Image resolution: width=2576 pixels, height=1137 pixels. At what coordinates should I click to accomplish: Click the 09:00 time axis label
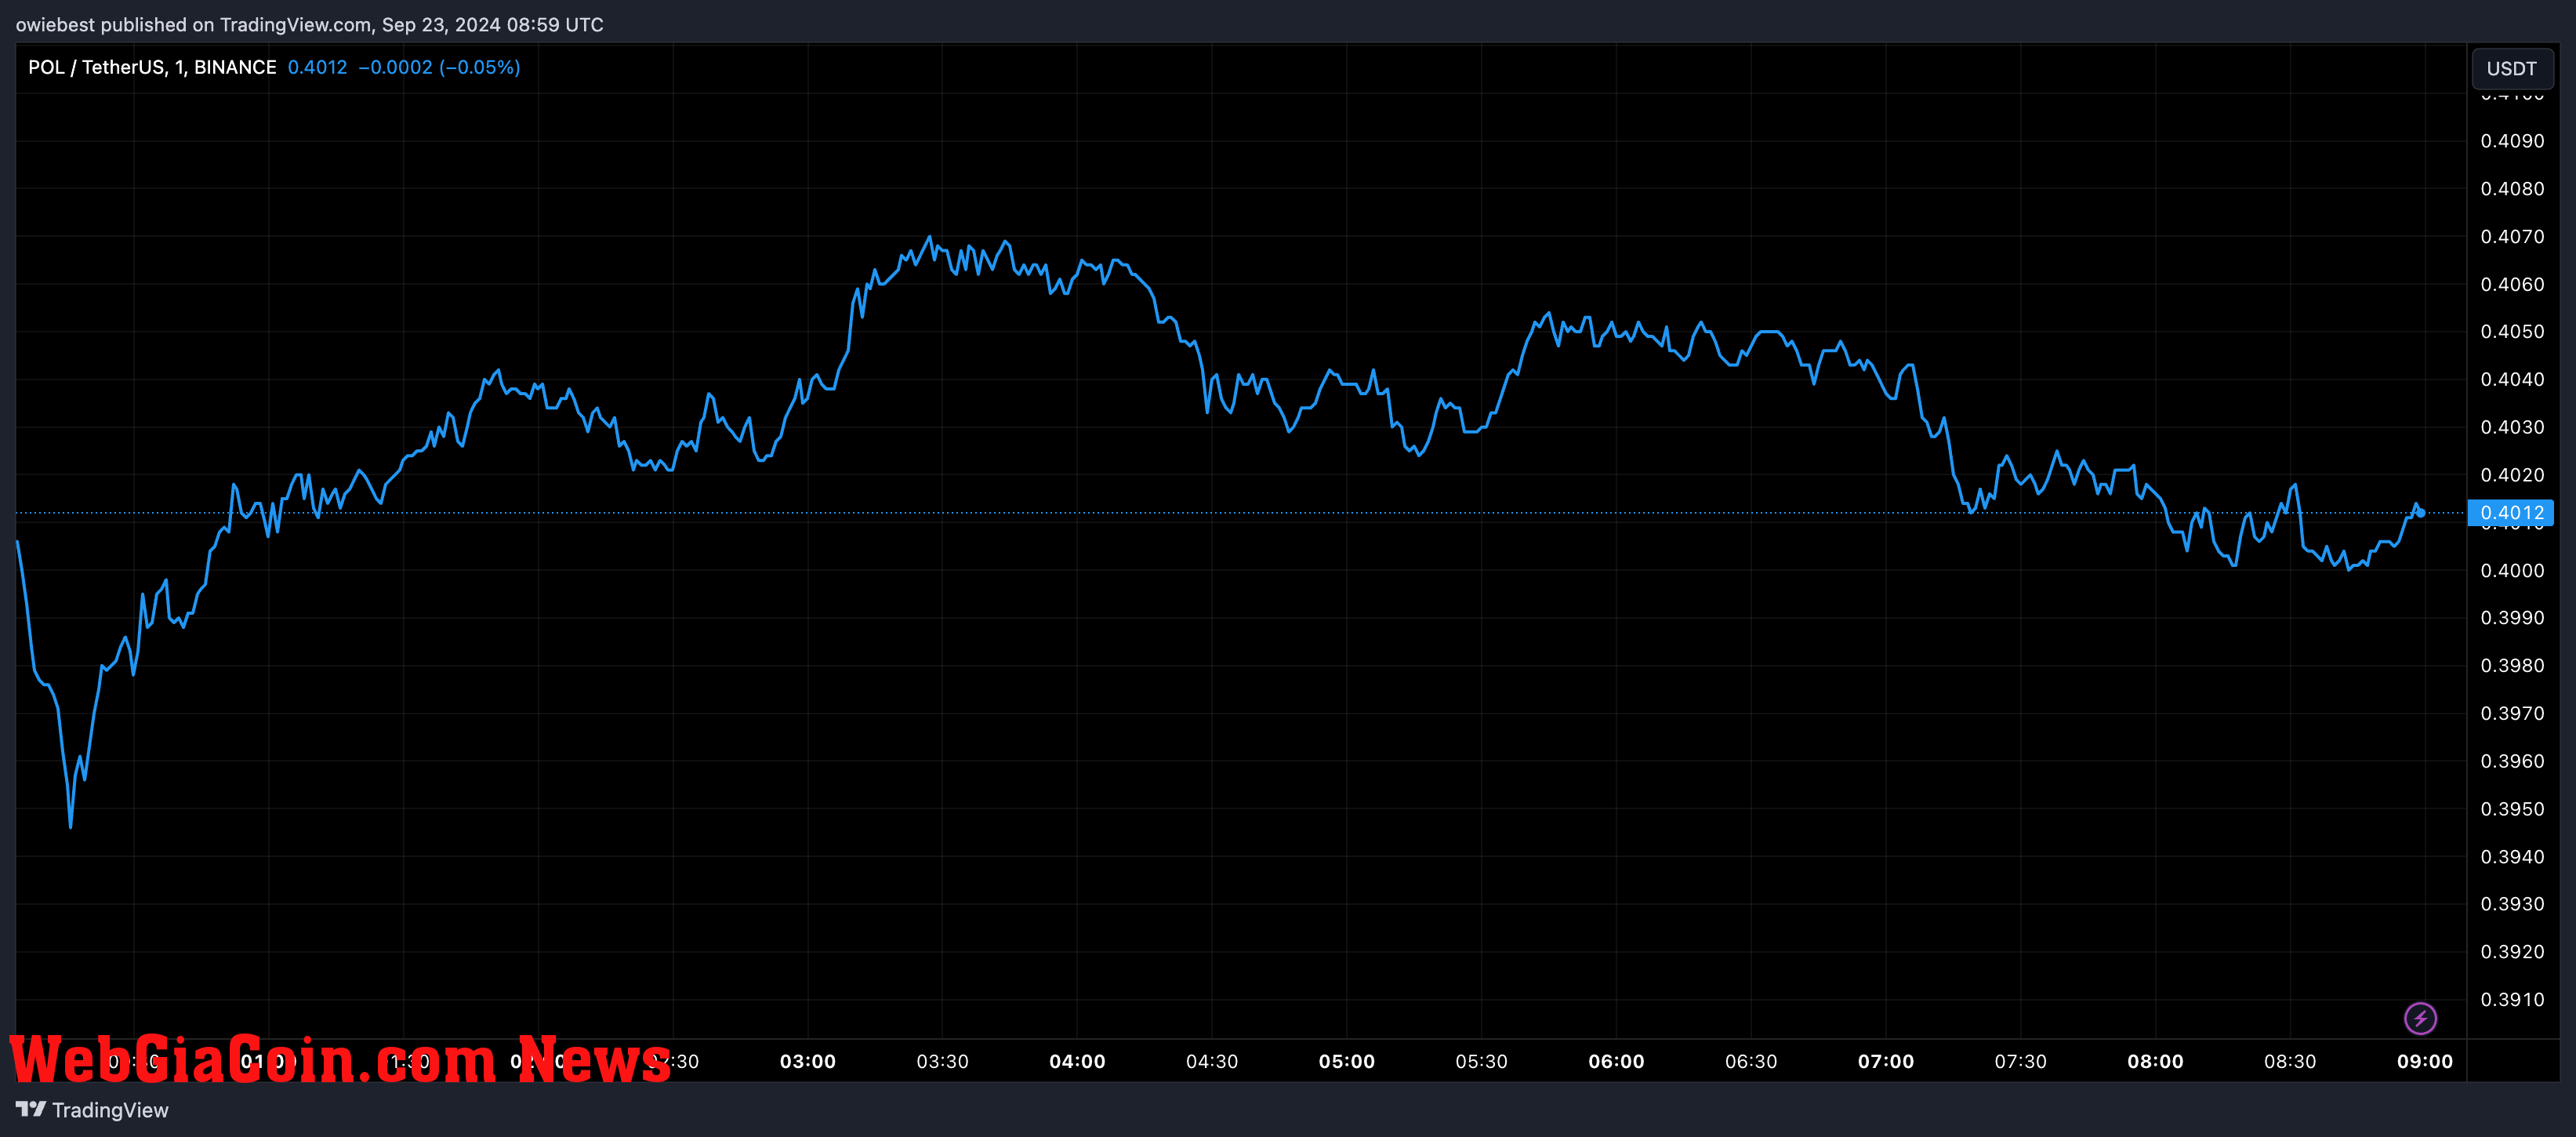tap(2424, 1061)
